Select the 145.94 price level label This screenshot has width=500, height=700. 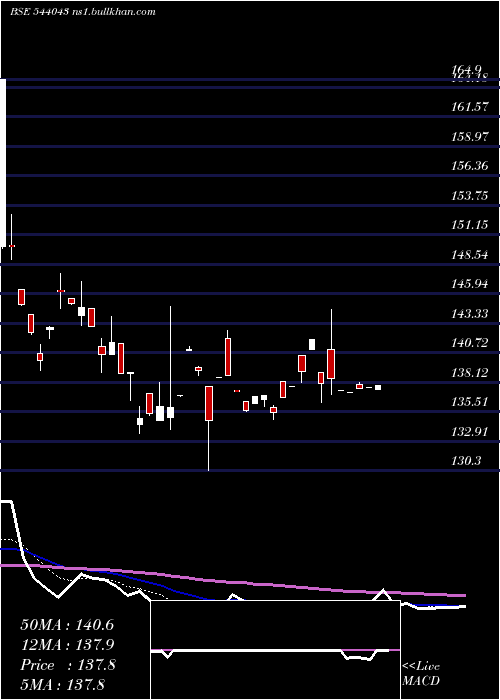click(x=470, y=284)
